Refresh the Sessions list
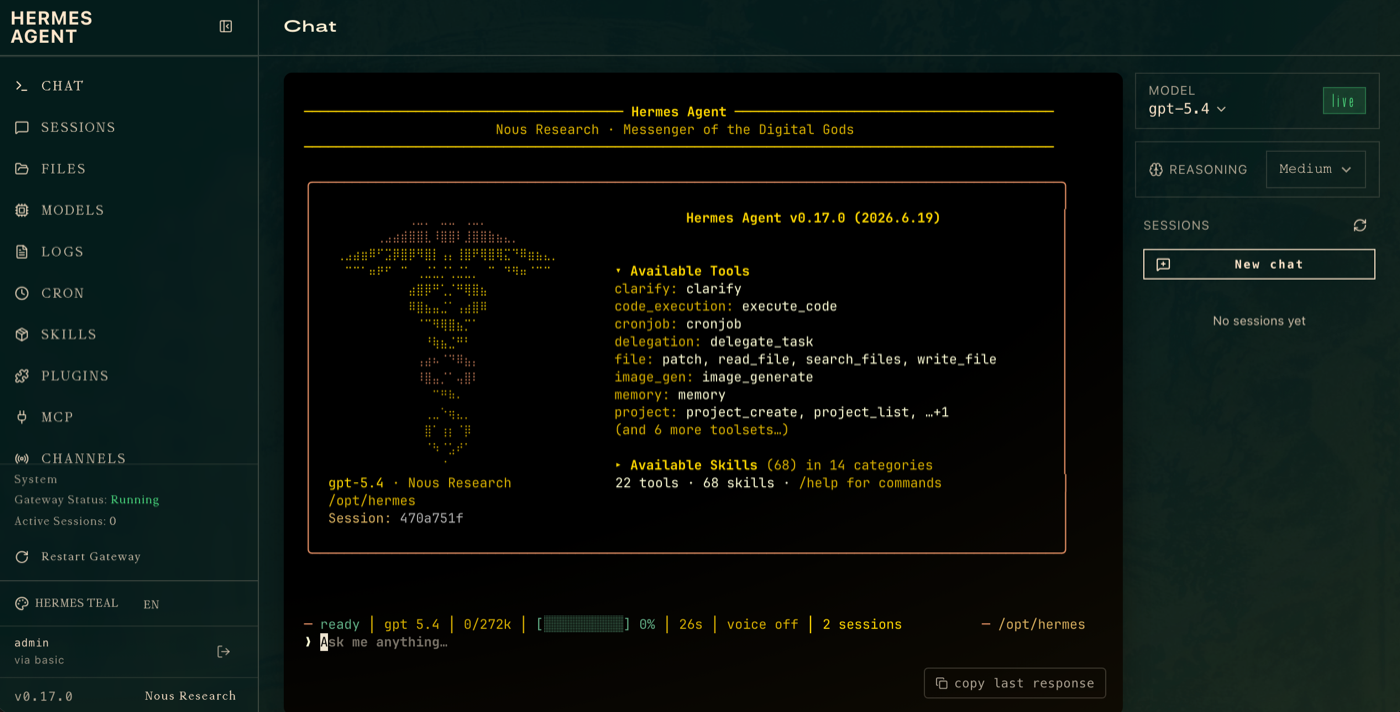Viewport: 1400px width, 712px height. pyautogui.click(x=1360, y=226)
